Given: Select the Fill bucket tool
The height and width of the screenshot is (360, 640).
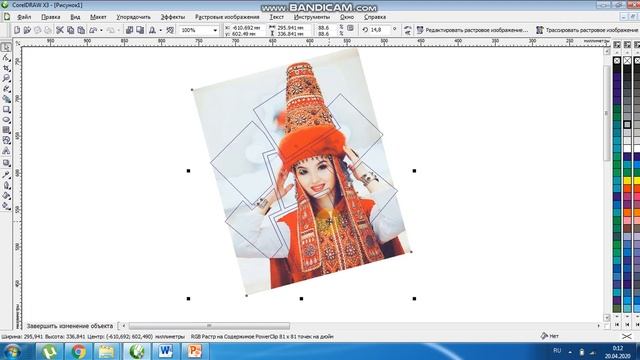Looking at the screenshot, I should click(x=6, y=196).
